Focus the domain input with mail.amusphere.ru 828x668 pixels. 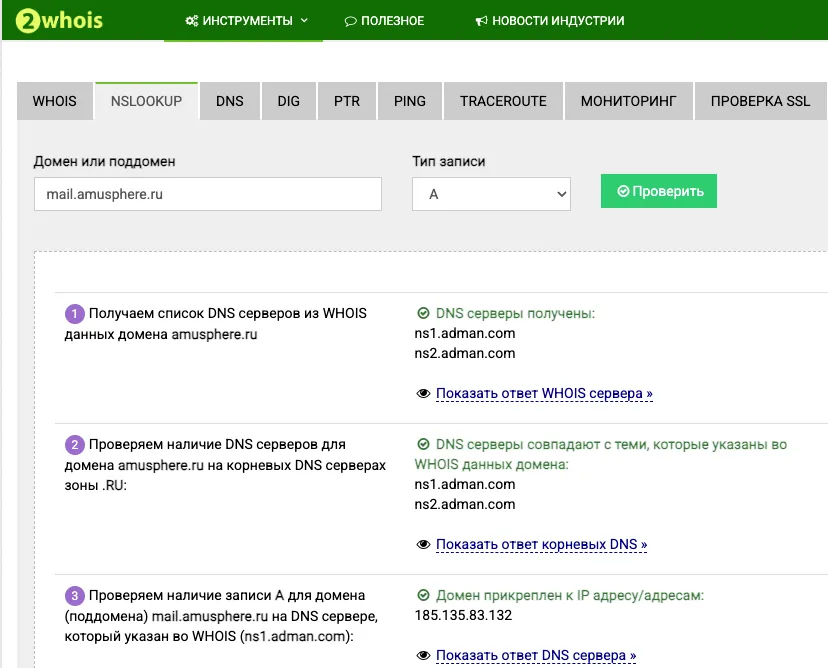[x=208, y=194]
